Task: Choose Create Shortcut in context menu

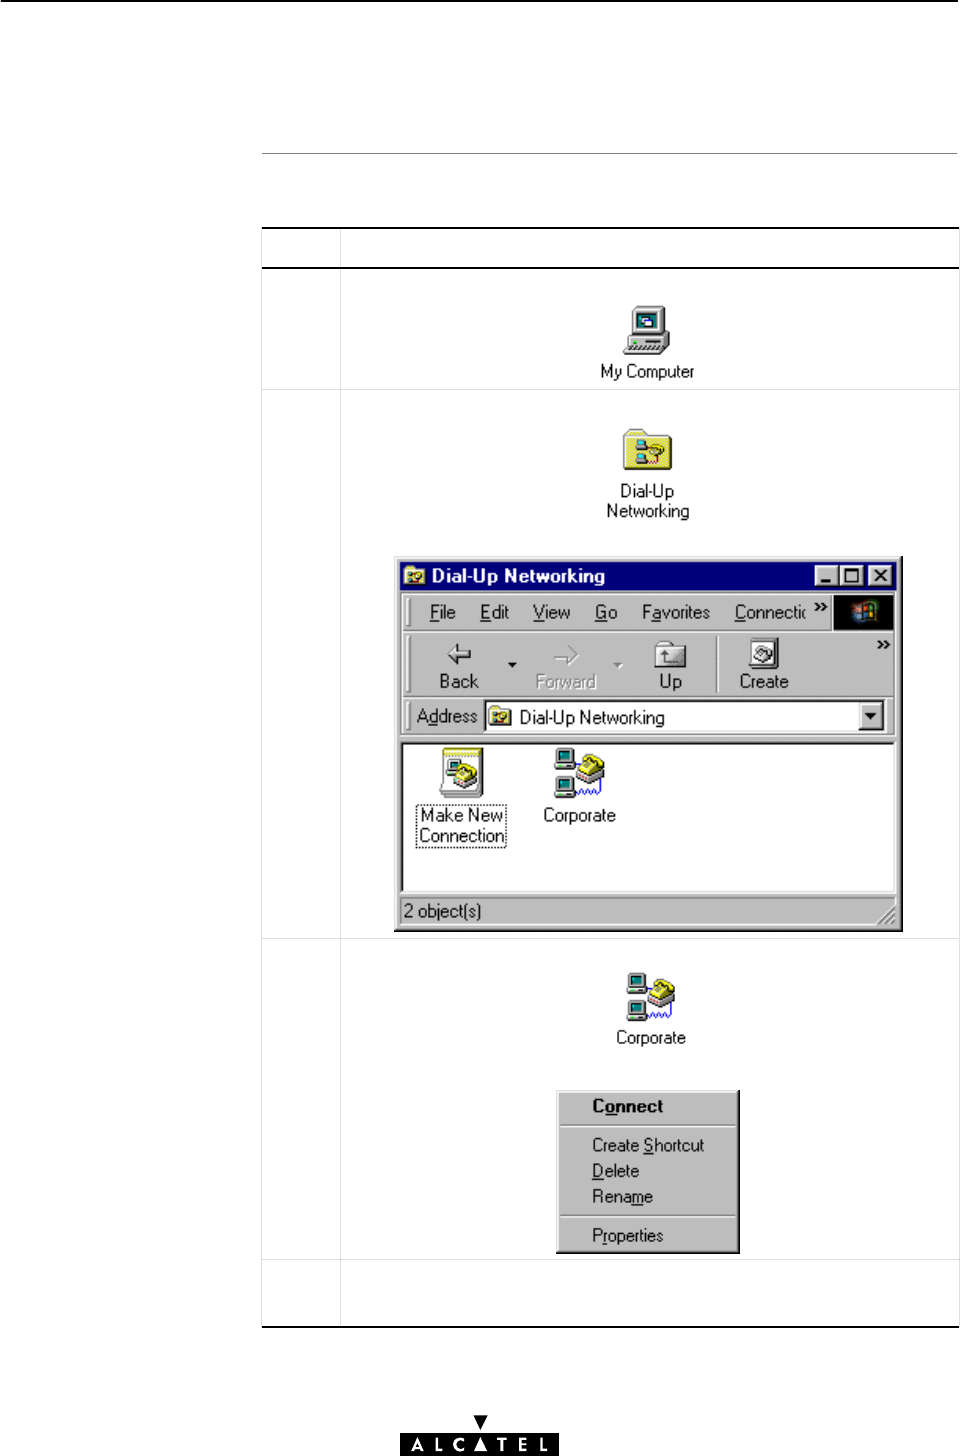Action: [x=647, y=1145]
